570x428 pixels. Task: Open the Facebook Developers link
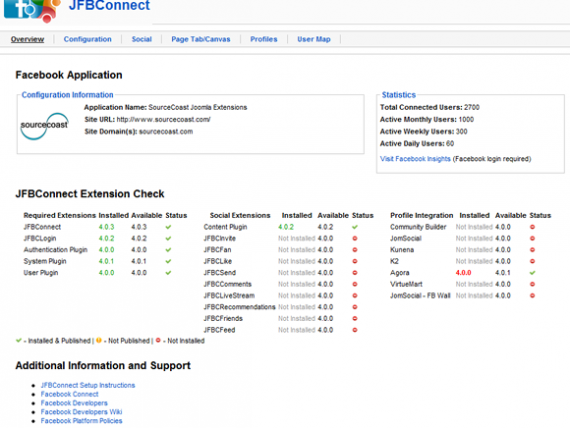pyautogui.click(x=74, y=403)
